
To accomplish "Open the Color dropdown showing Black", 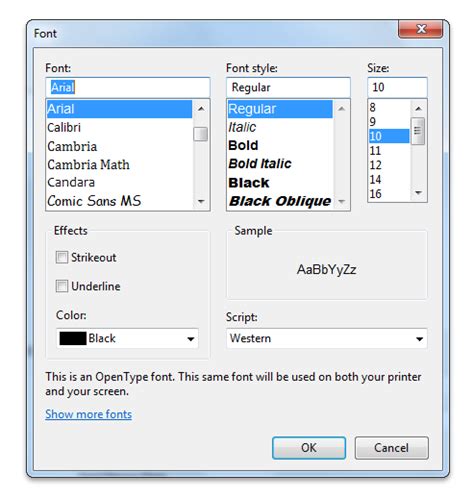I will click(127, 338).
